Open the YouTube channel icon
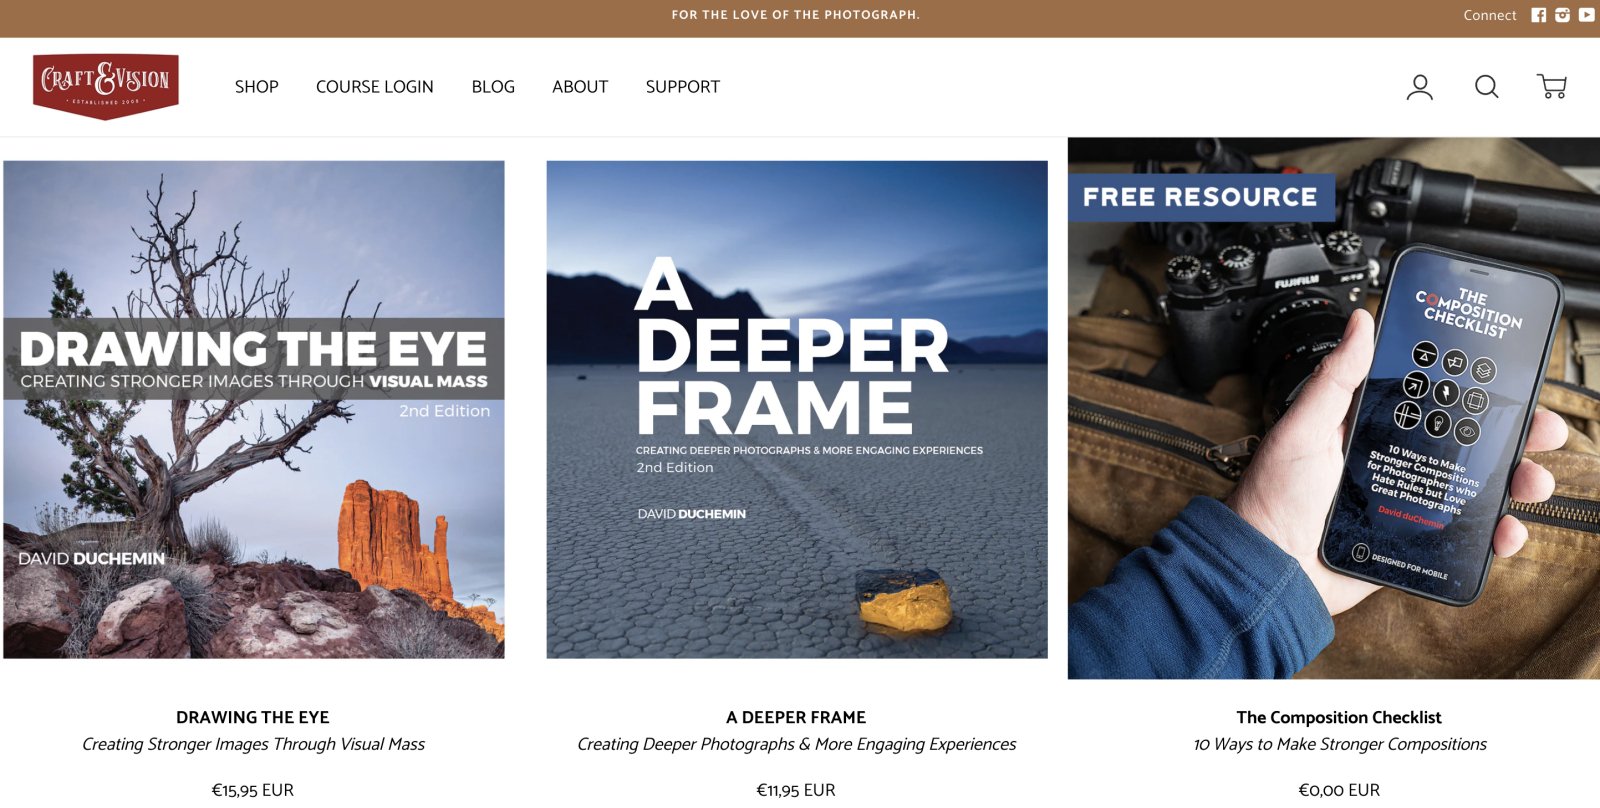 (1587, 15)
